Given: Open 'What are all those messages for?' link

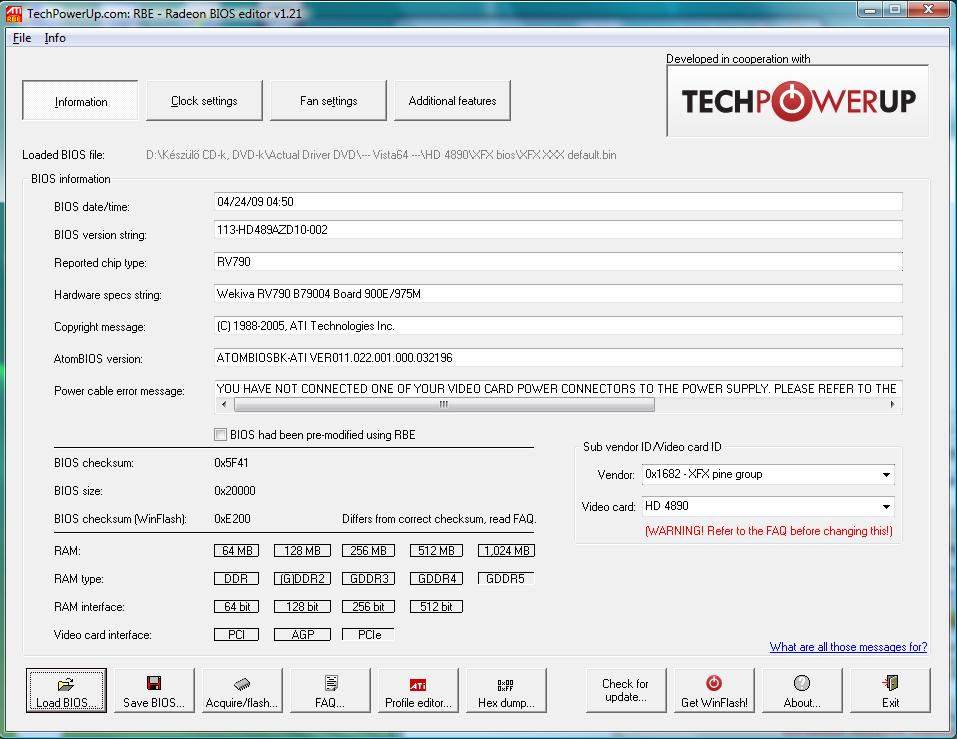Looking at the screenshot, I should point(848,647).
